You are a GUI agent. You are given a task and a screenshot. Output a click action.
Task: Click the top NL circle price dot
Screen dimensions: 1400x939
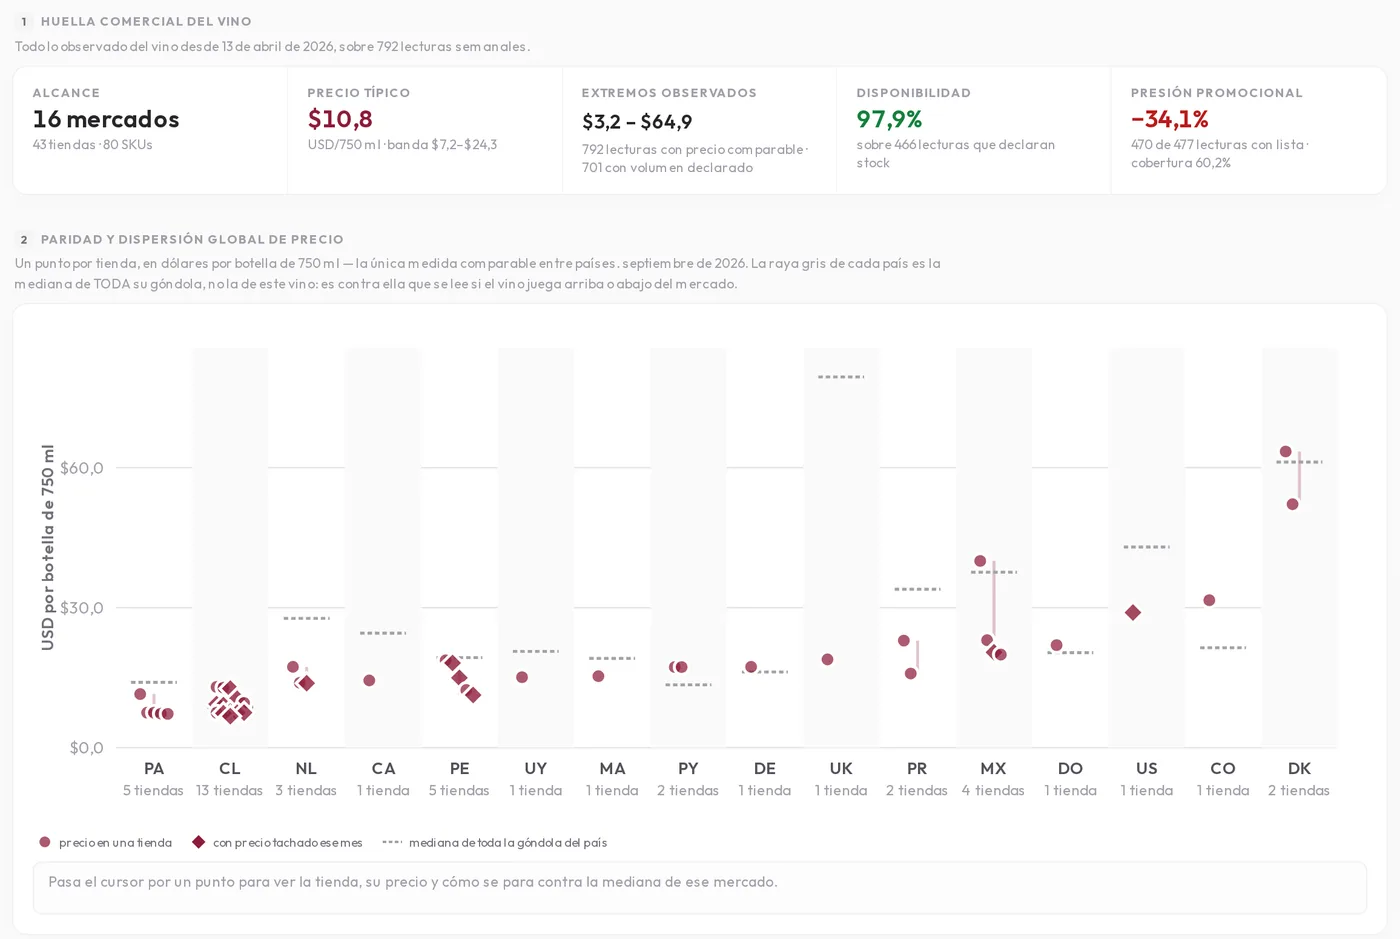coord(293,667)
